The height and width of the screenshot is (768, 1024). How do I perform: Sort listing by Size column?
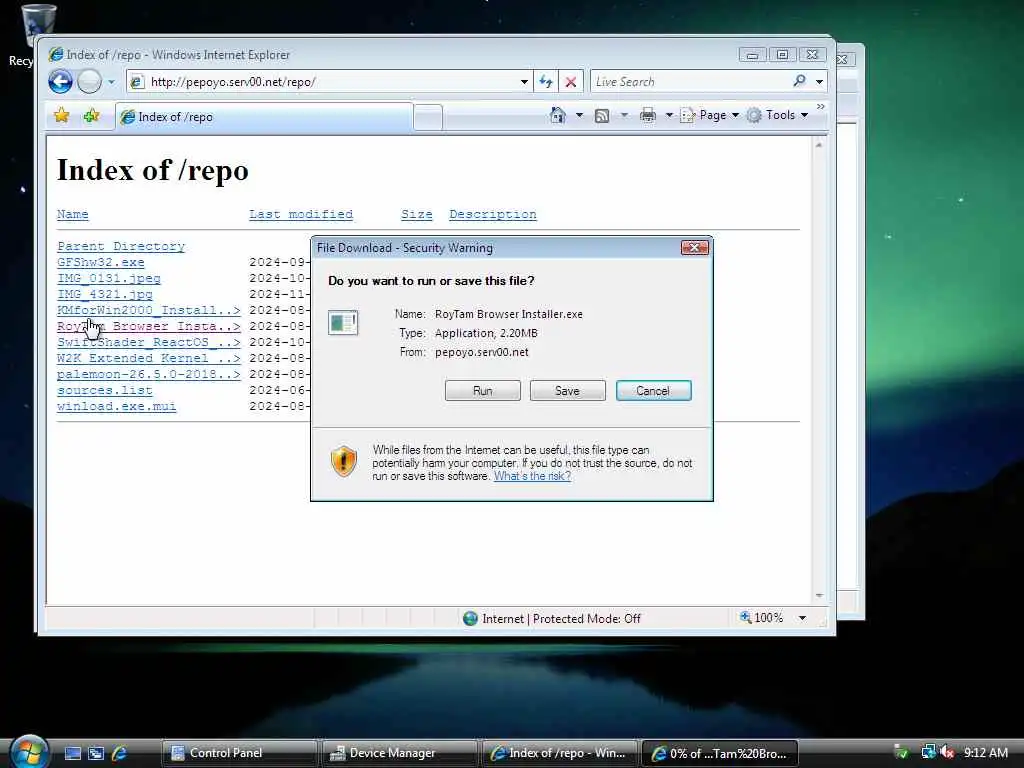coord(417,214)
